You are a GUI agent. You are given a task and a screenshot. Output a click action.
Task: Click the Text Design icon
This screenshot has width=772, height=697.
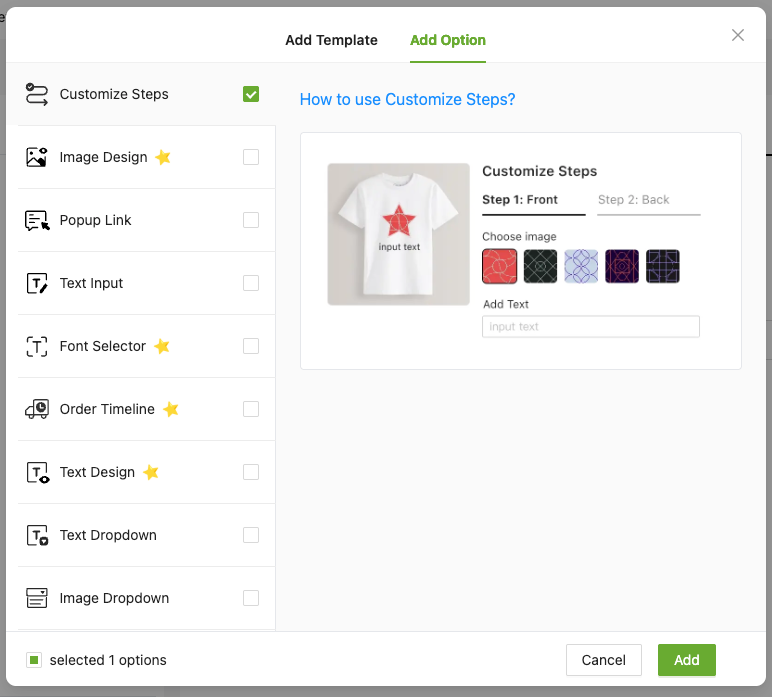pos(37,472)
